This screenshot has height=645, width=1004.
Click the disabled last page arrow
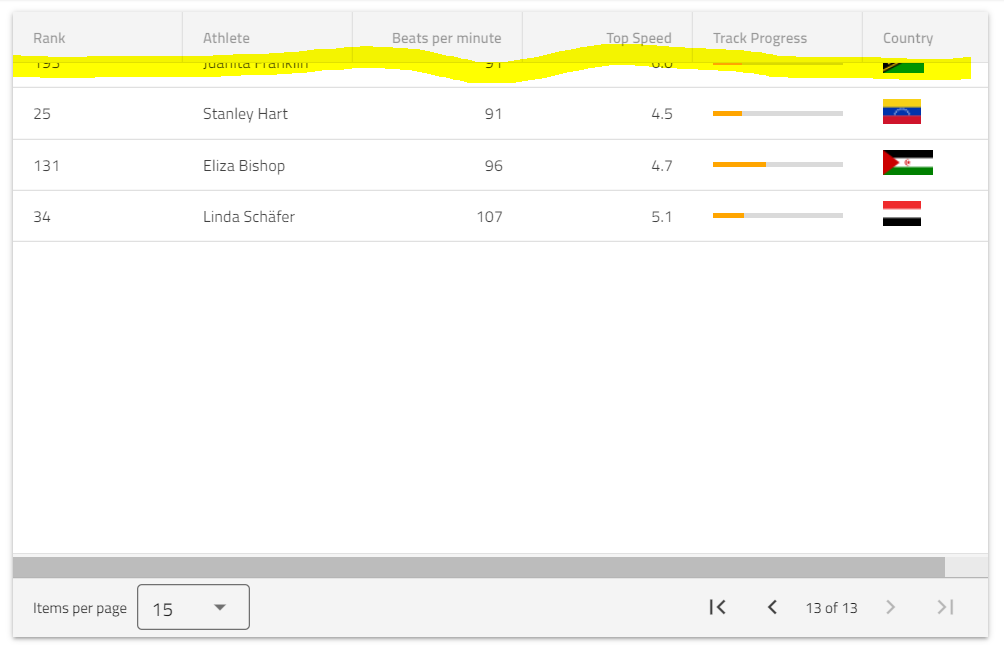[945, 607]
